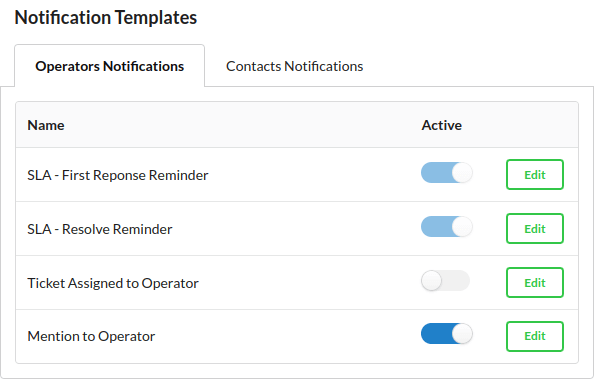Deactivate the Mention to Operator toggle
The width and height of the screenshot is (606, 390).
[x=446, y=334]
